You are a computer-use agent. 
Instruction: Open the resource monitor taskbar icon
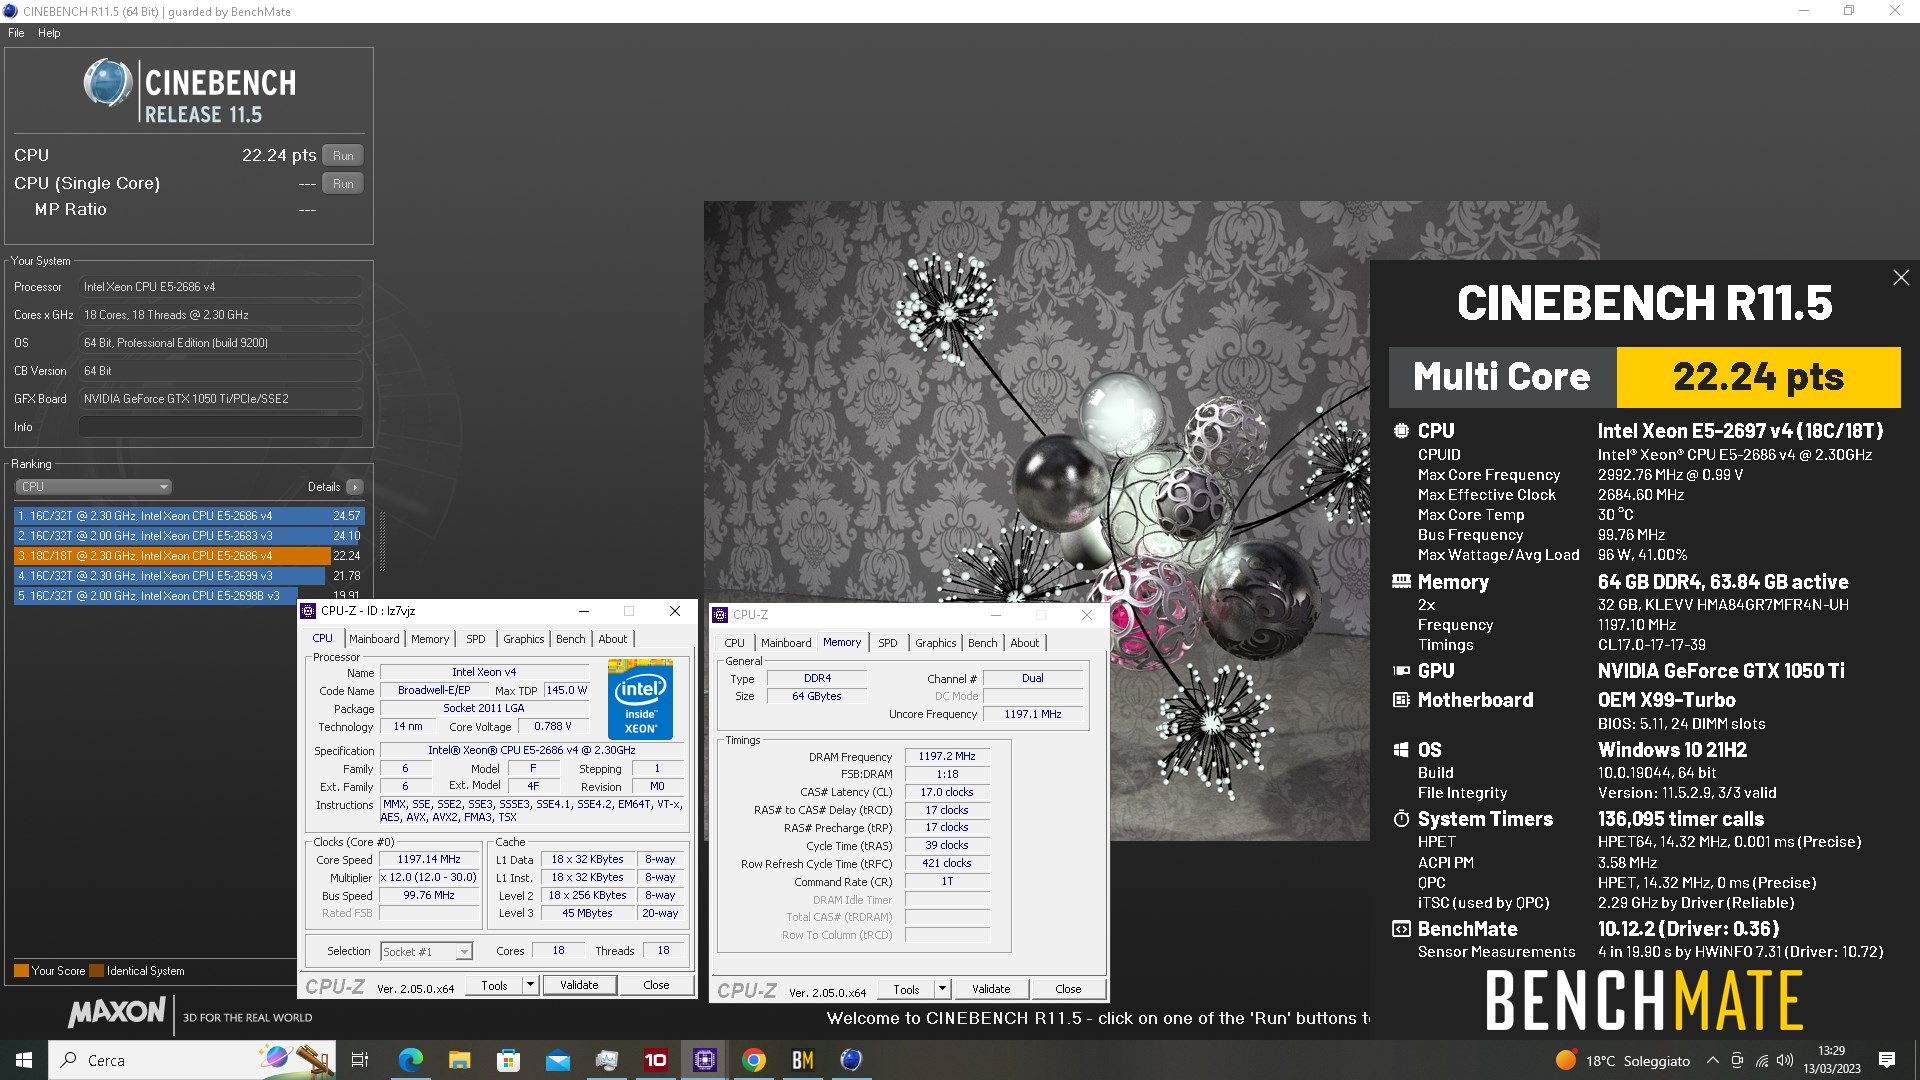pos(606,1060)
